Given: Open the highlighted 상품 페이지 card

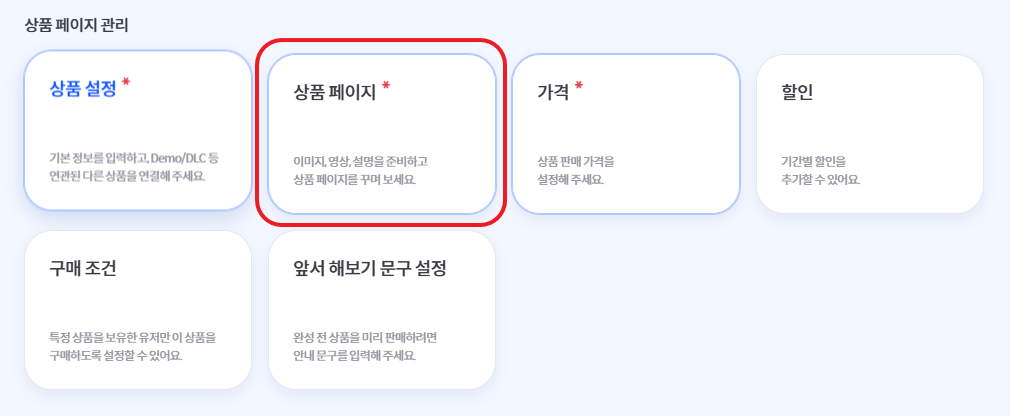Looking at the screenshot, I should tap(382, 133).
